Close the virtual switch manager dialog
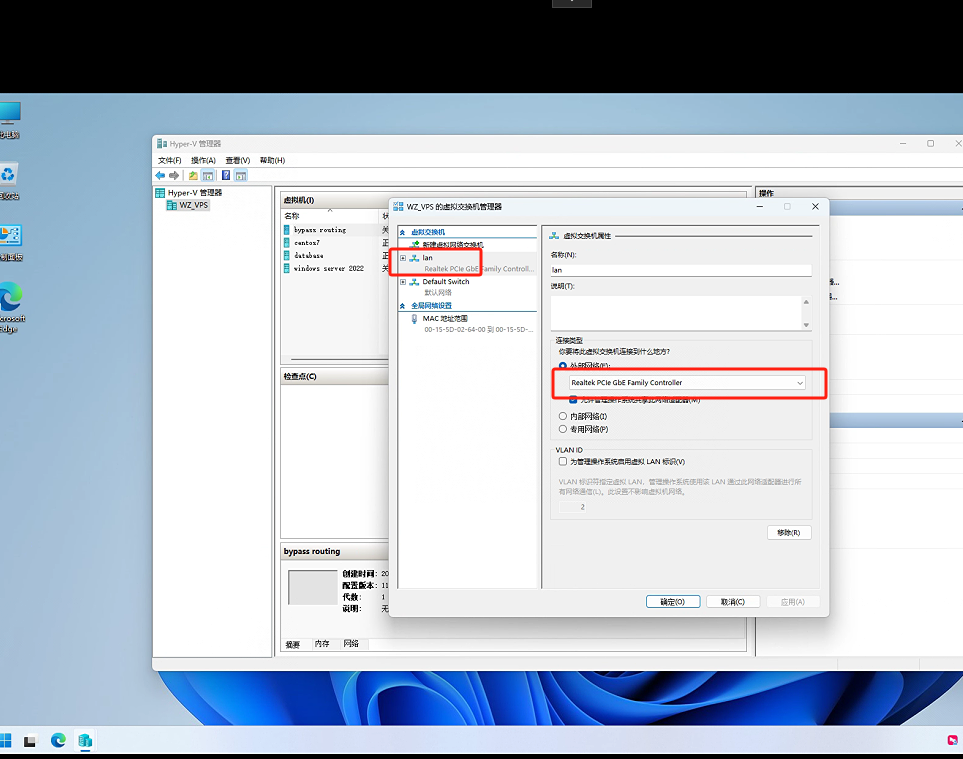Screen dimensions: 963x759 click(x=816, y=207)
